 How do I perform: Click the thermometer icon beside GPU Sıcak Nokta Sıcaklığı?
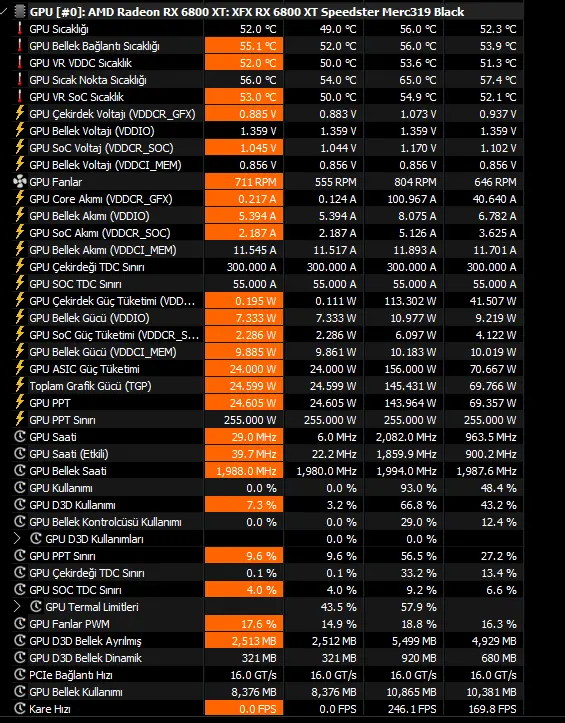click(19, 80)
